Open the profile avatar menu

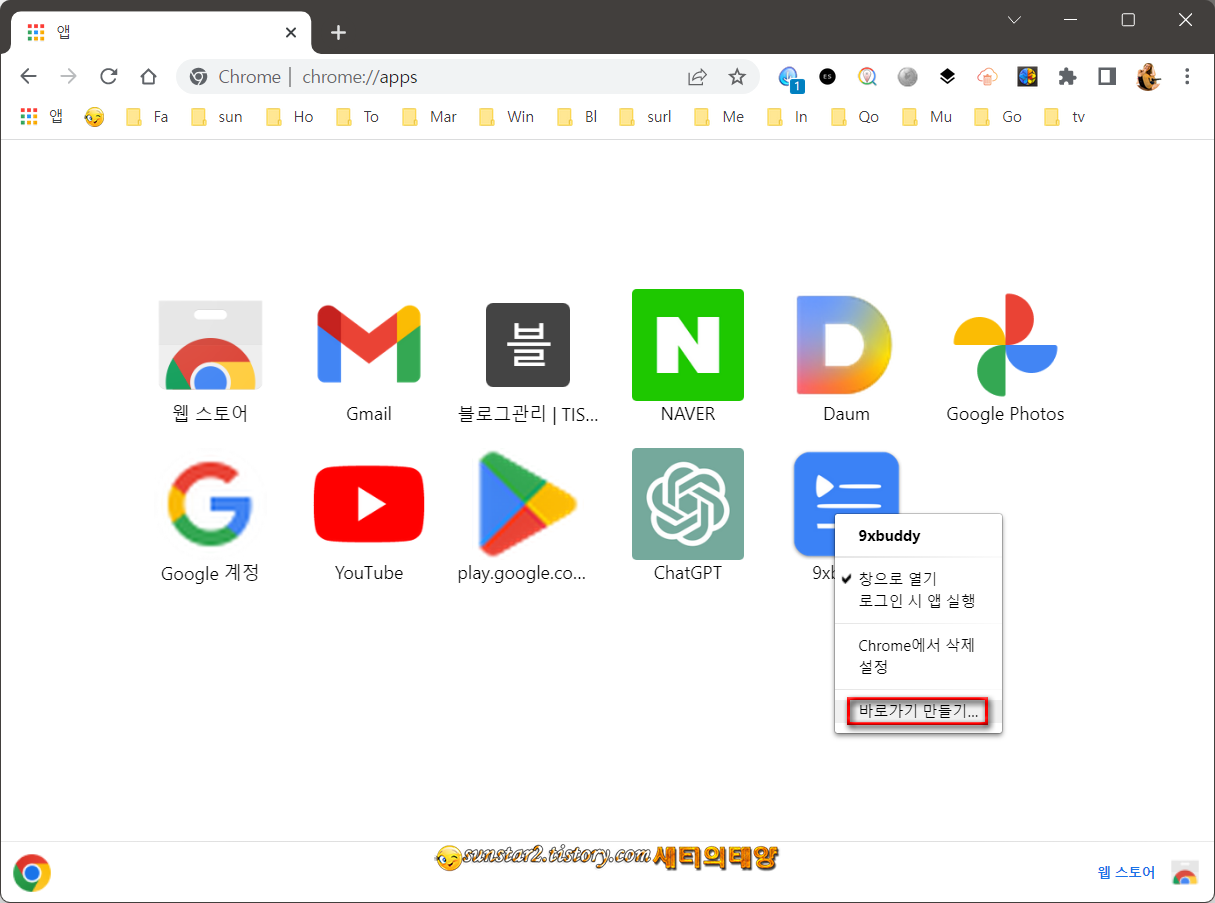(x=1148, y=77)
